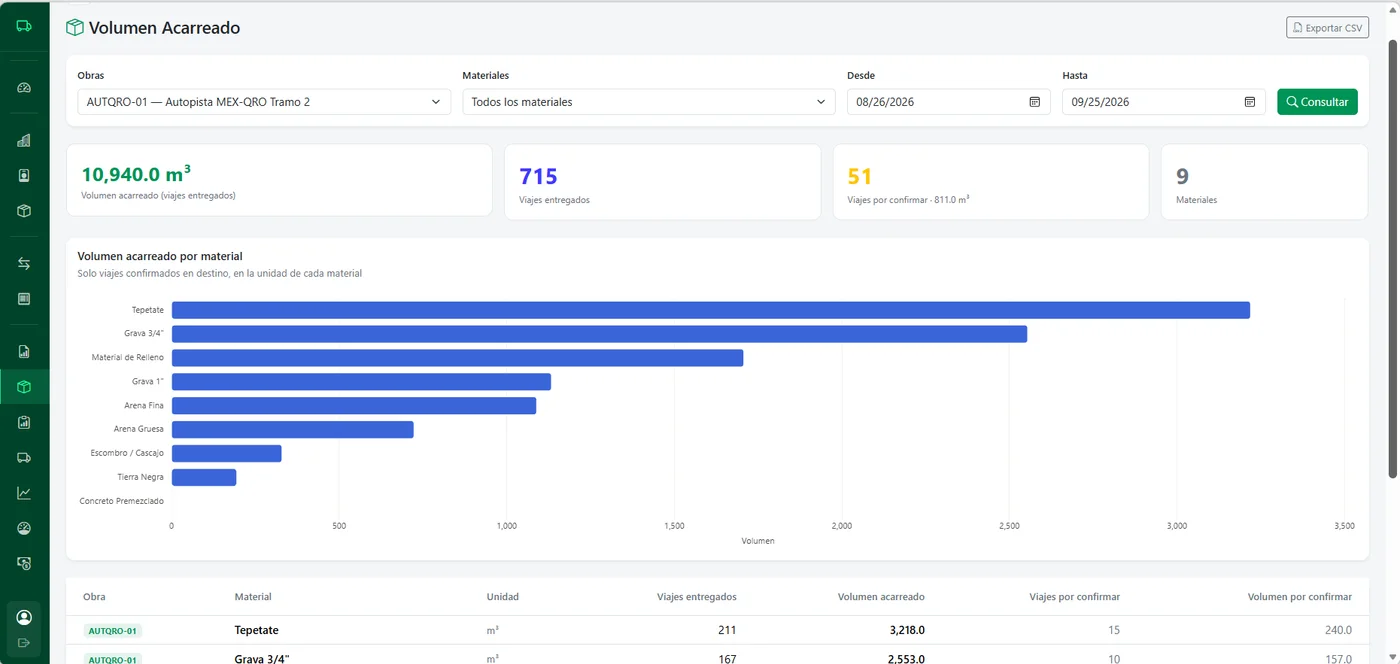Image resolution: width=1400 pixels, height=664 pixels.
Task: Click the Tierra Negra chart bar
Action: pyautogui.click(x=204, y=478)
